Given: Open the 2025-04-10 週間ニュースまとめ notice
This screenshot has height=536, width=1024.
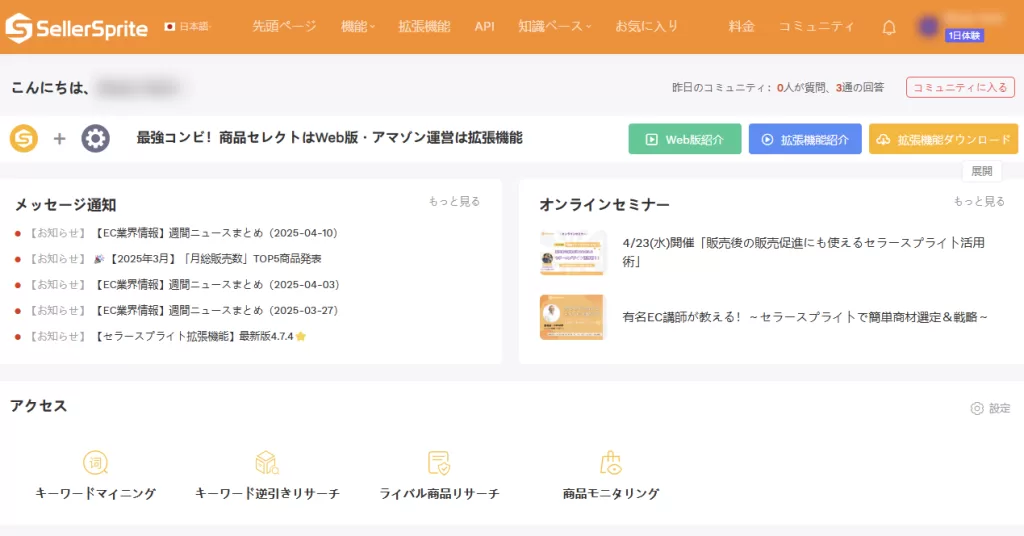Looking at the screenshot, I should click(216, 233).
